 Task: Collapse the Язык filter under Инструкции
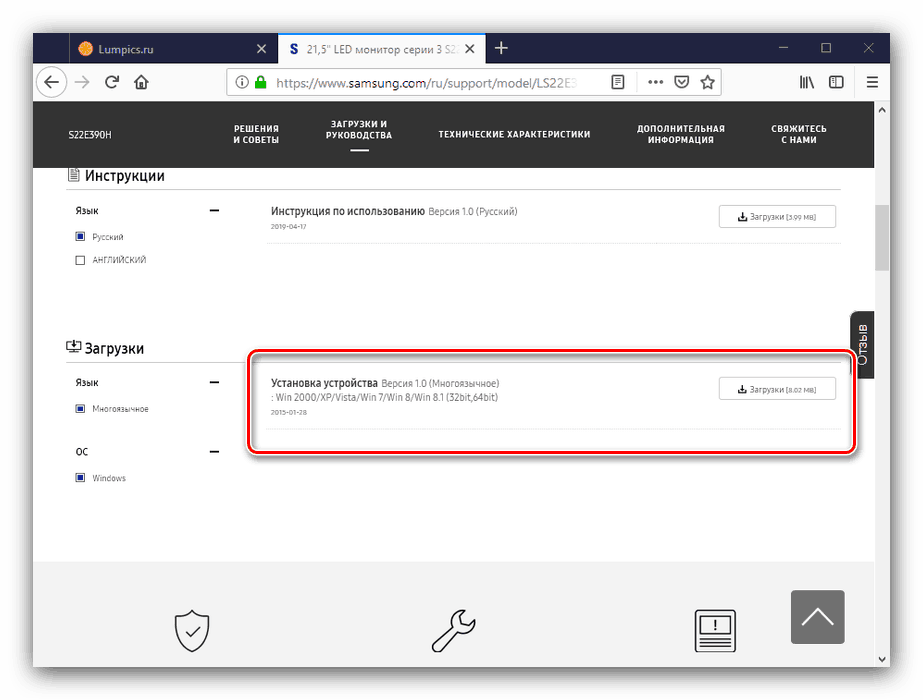tap(214, 210)
